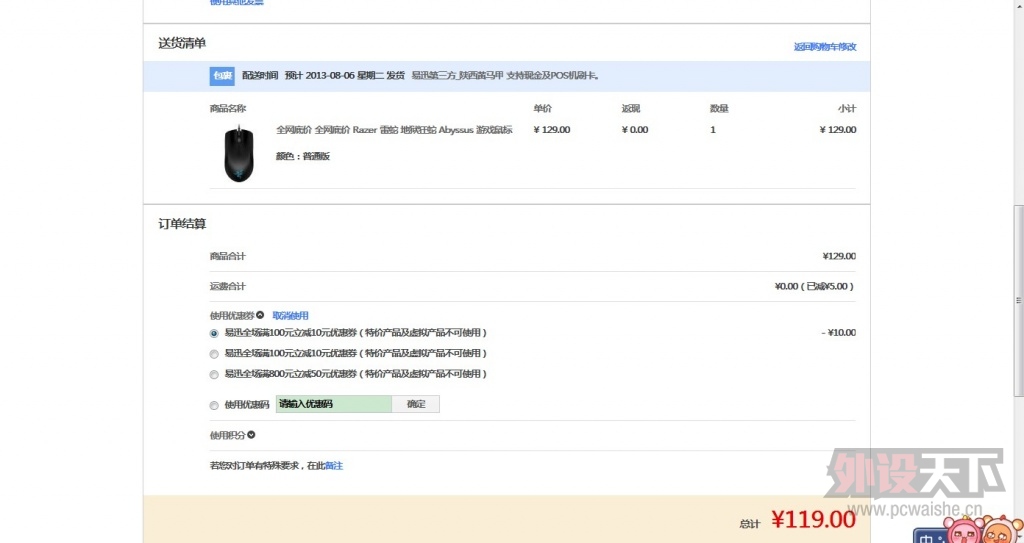Screen dimensions: 1024x543
Task: Click the 商品名称 column header
Action: 228,108
